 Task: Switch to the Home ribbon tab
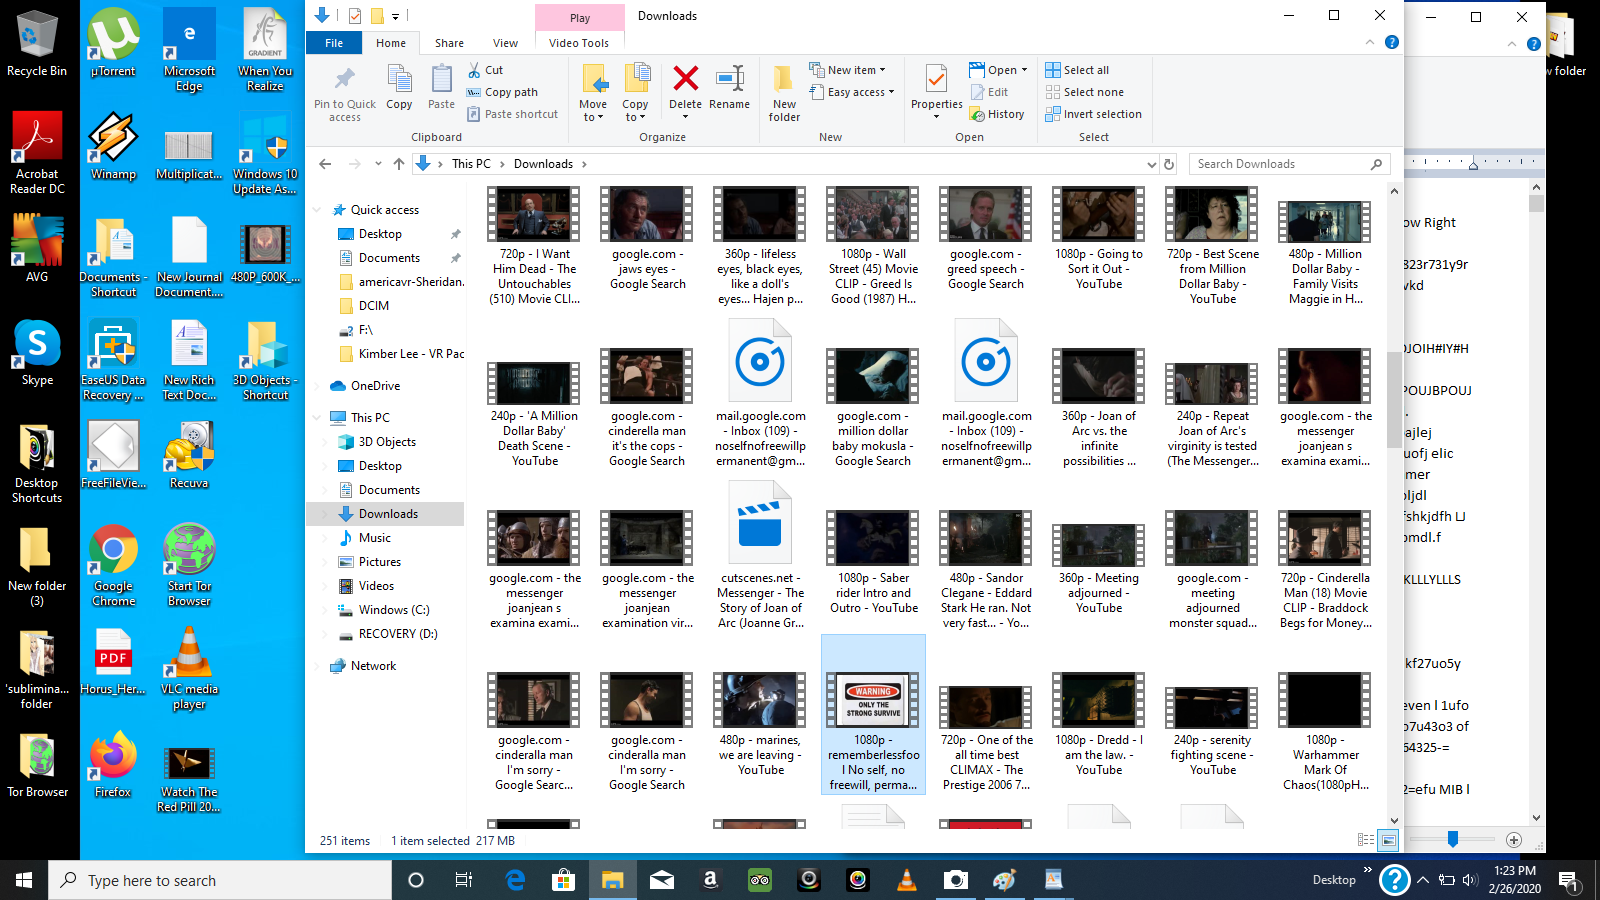(x=391, y=43)
